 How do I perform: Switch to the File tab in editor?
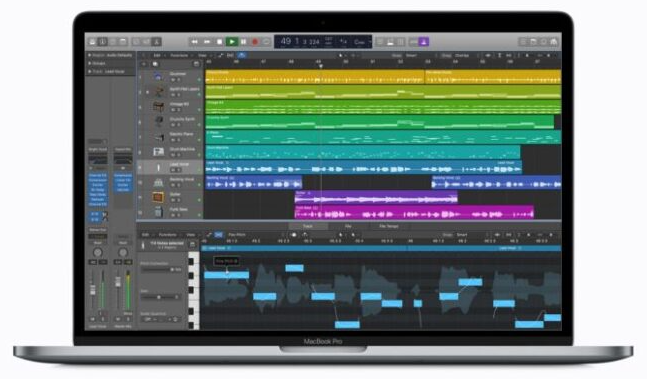[348, 226]
